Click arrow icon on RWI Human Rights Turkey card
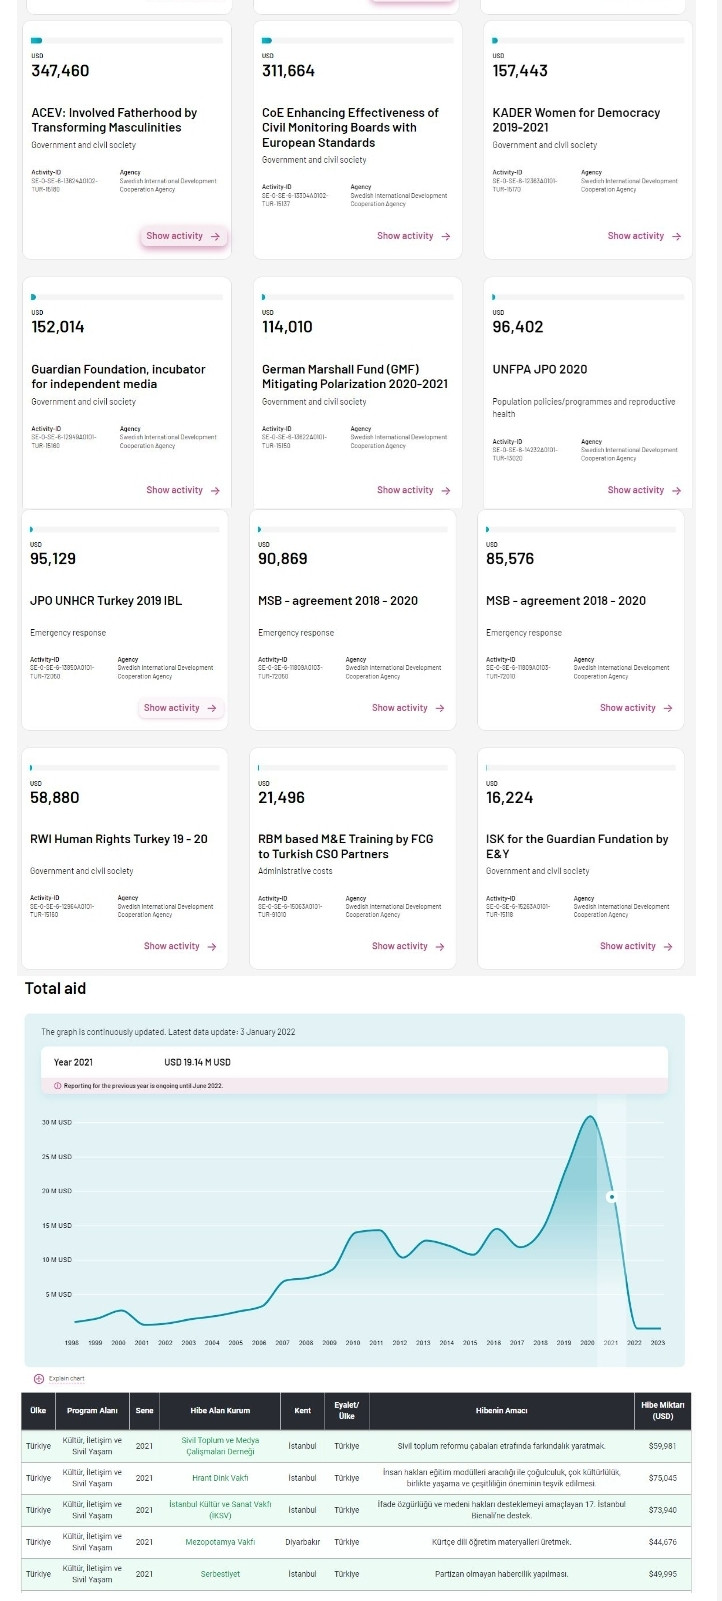This screenshot has width=722, height=1601. click(212, 946)
